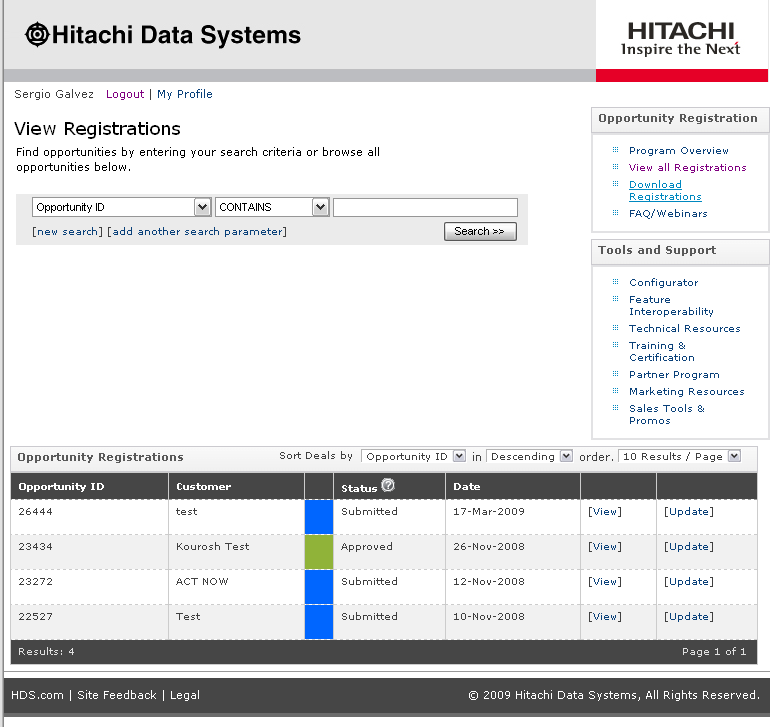Click the Sergio Galvez username text
This screenshot has width=783, height=727.
click(x=54, y=94)
